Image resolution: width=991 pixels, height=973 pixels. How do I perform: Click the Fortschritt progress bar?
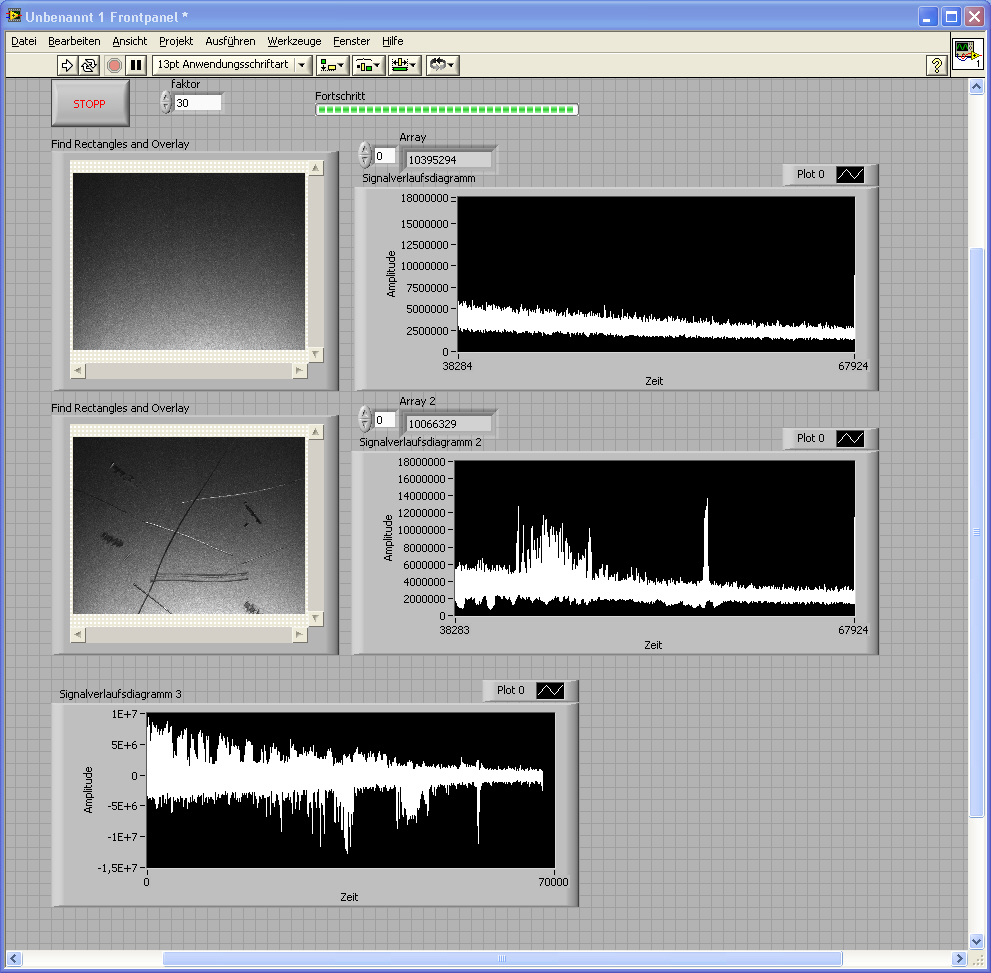point(446,109)
